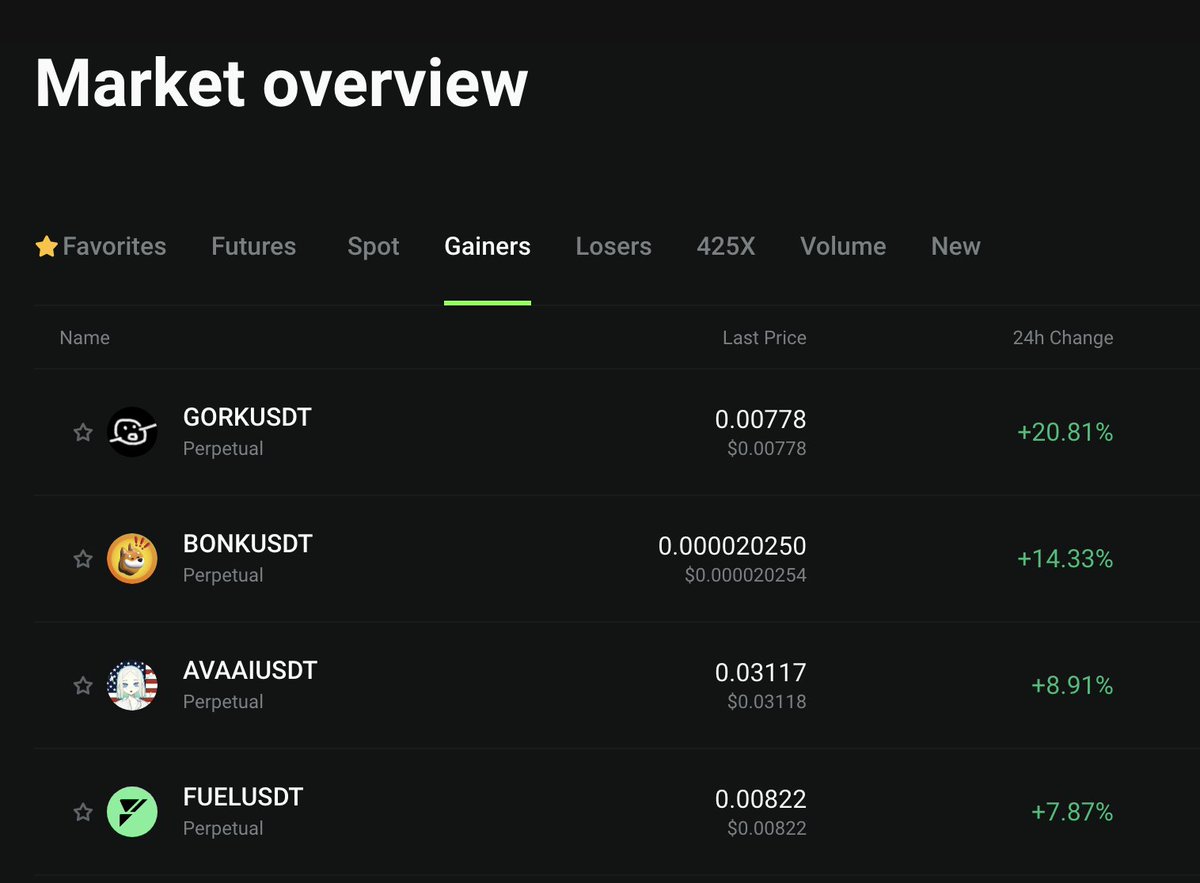
Task: Favorite GORKUSDT with its star
Action: (83, 432)
